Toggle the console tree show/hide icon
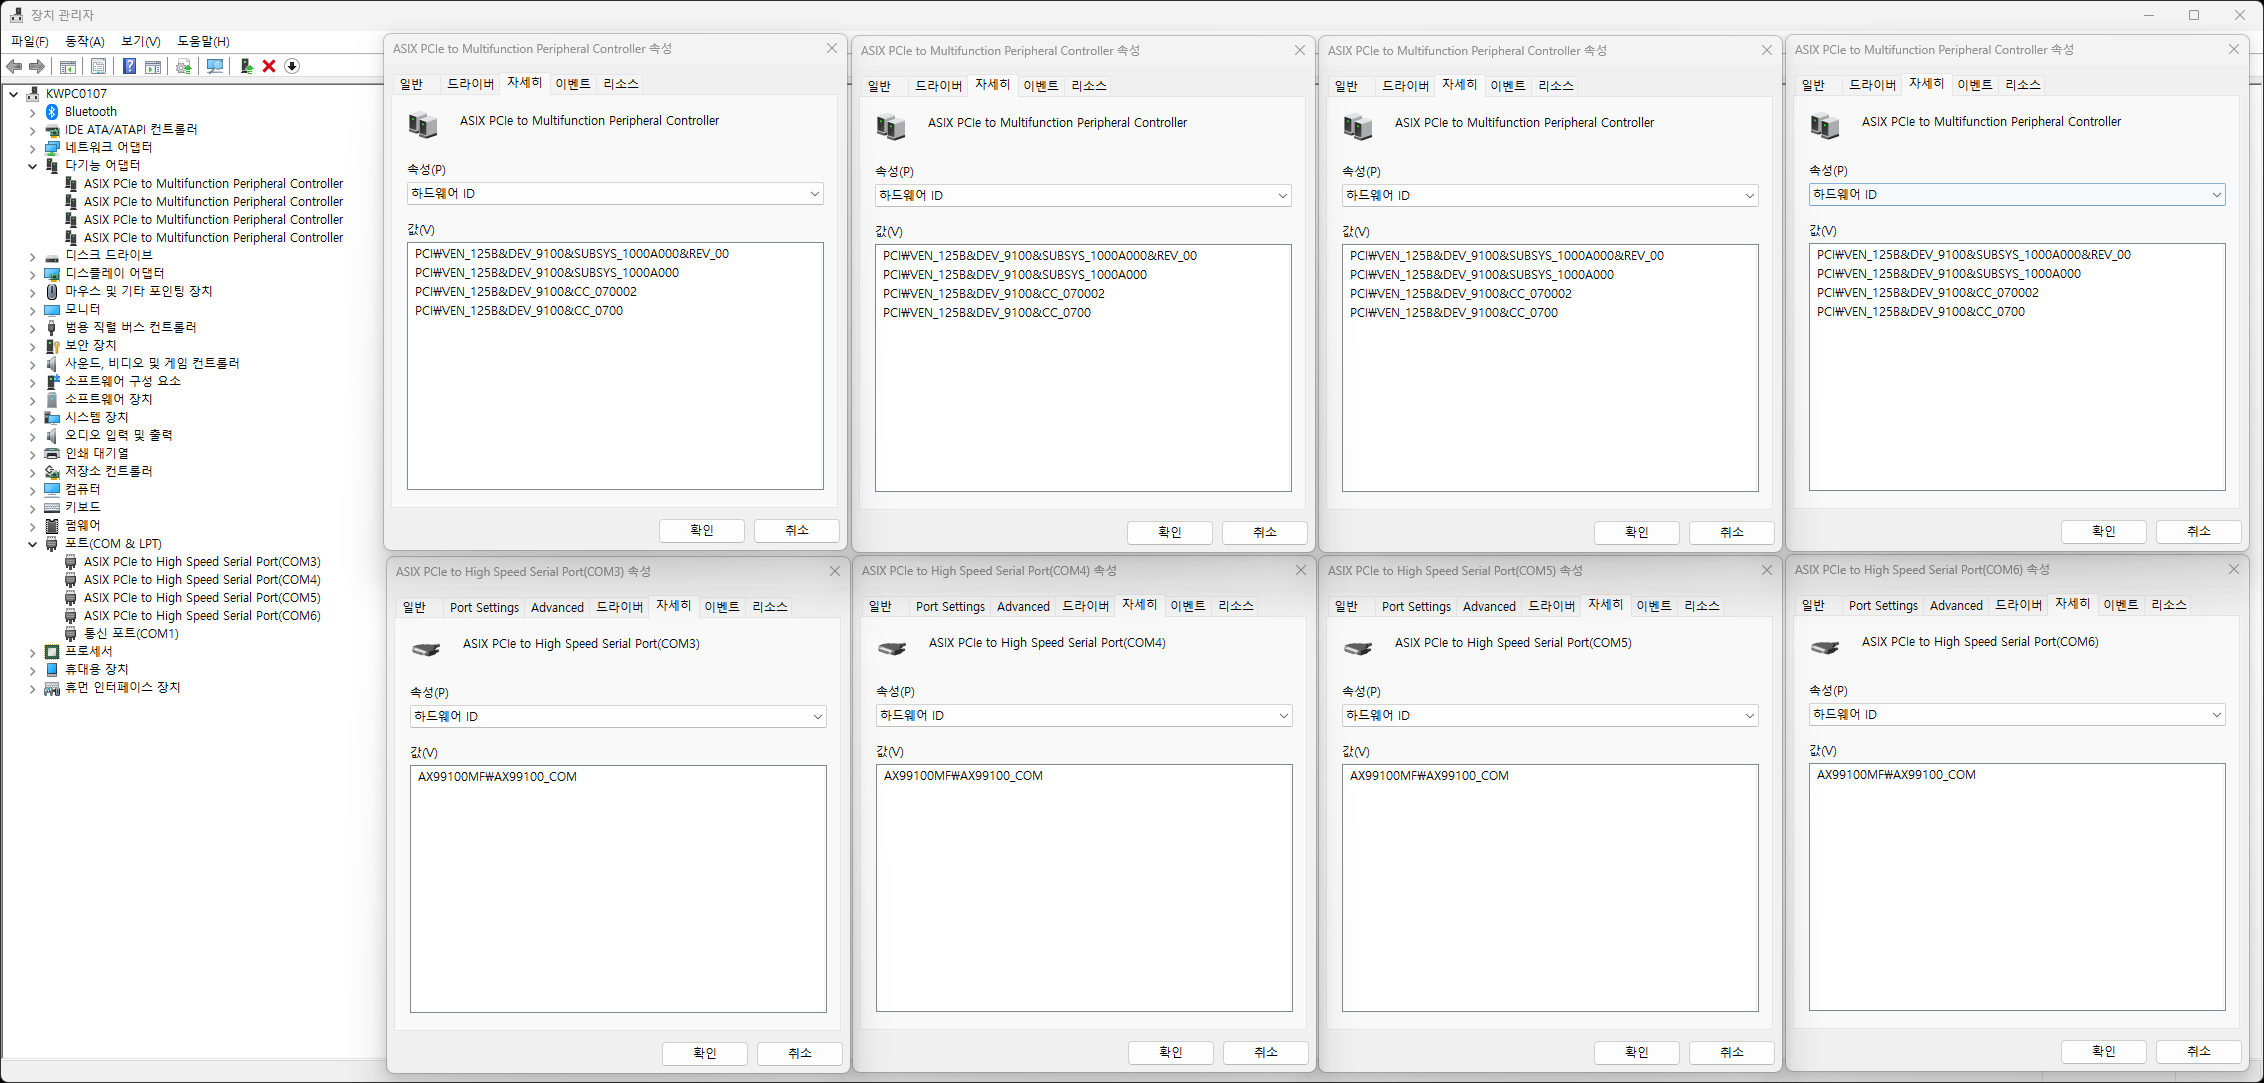This screenshot has height=1083, width=2264. (68, 66)
